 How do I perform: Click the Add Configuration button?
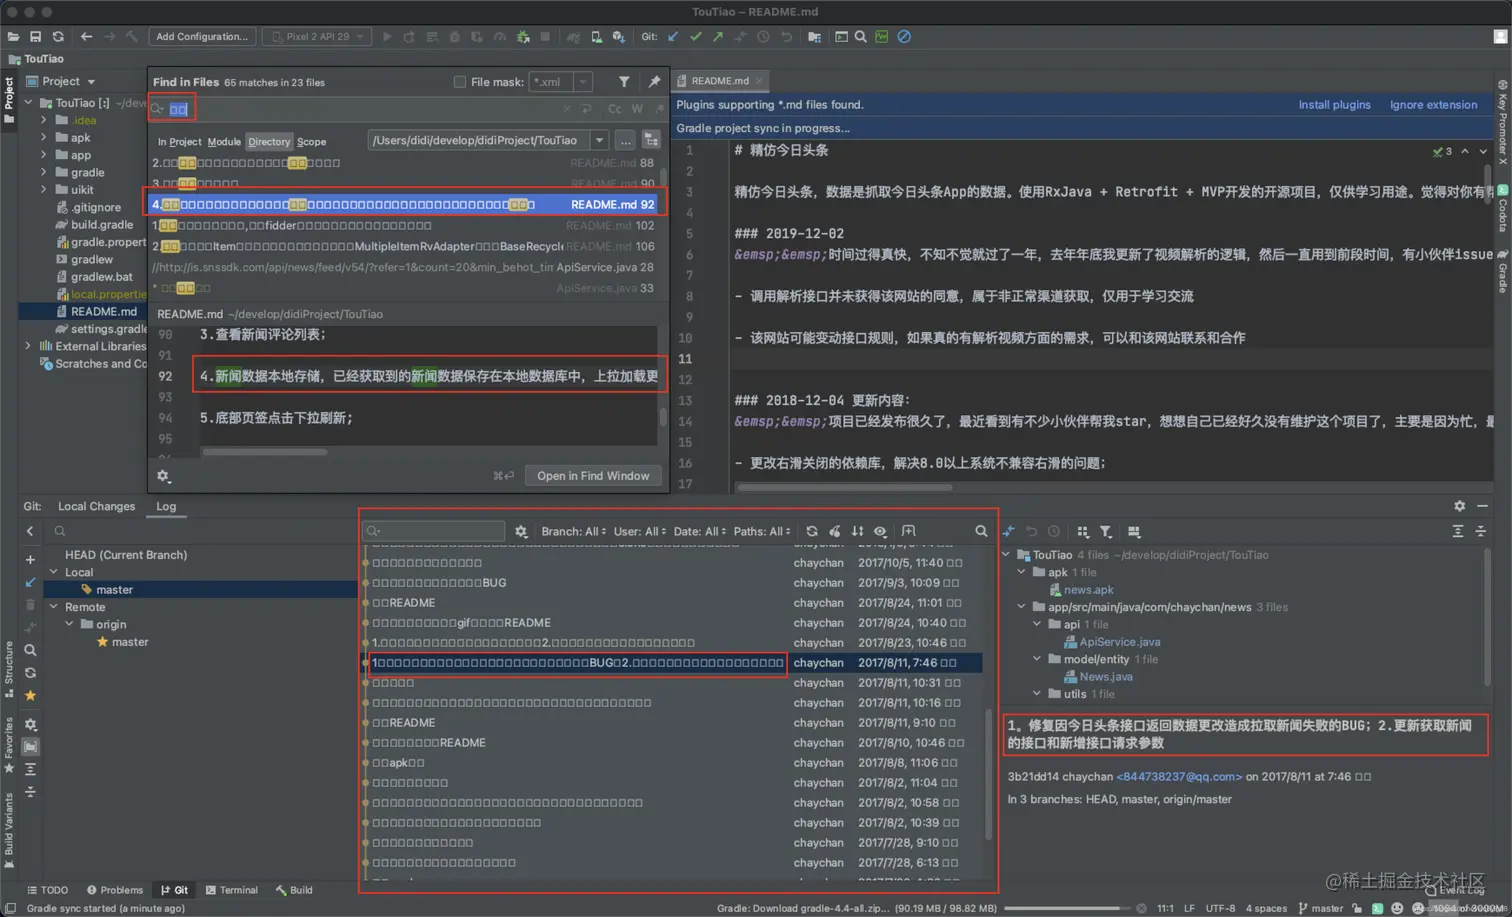click(202, 37)
